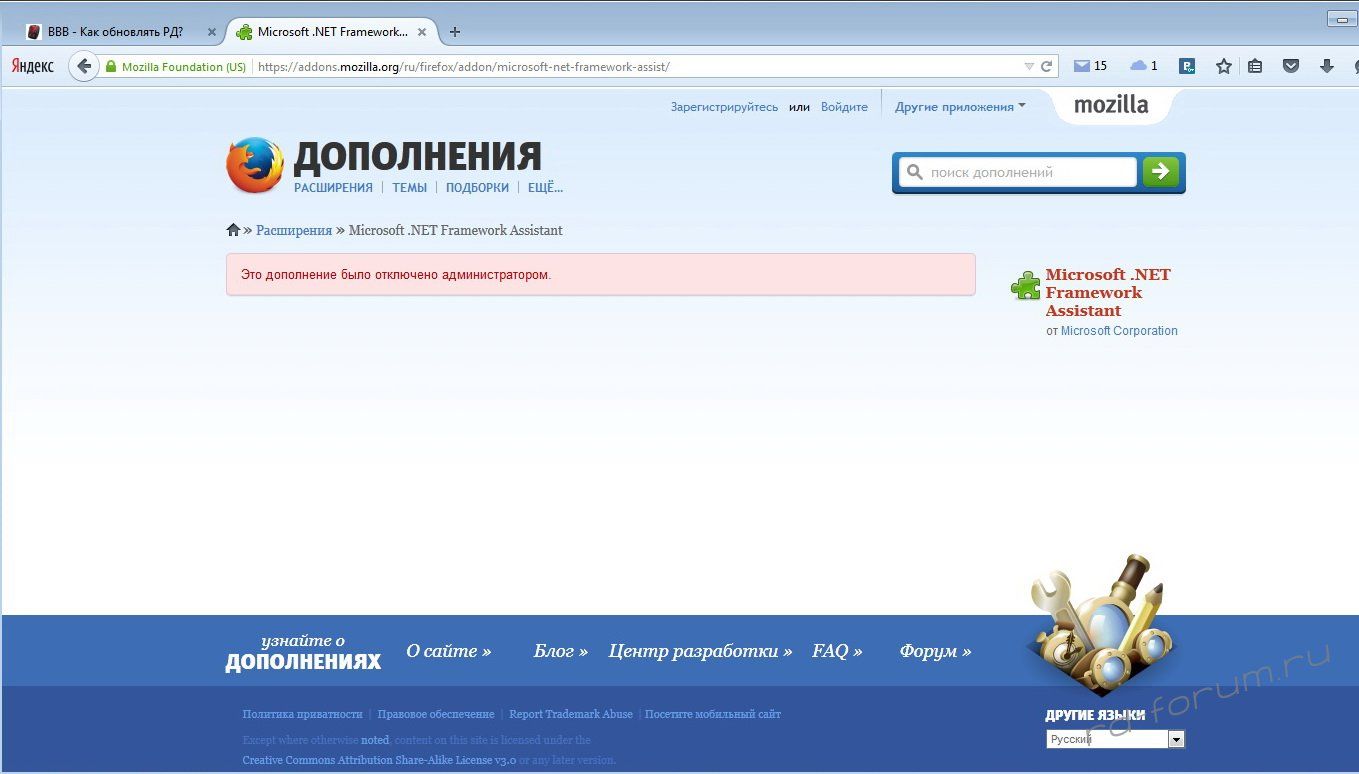Open a new tab with the plus button
The width and height of the screenshot is (1359, 774).
click(455, 32)
